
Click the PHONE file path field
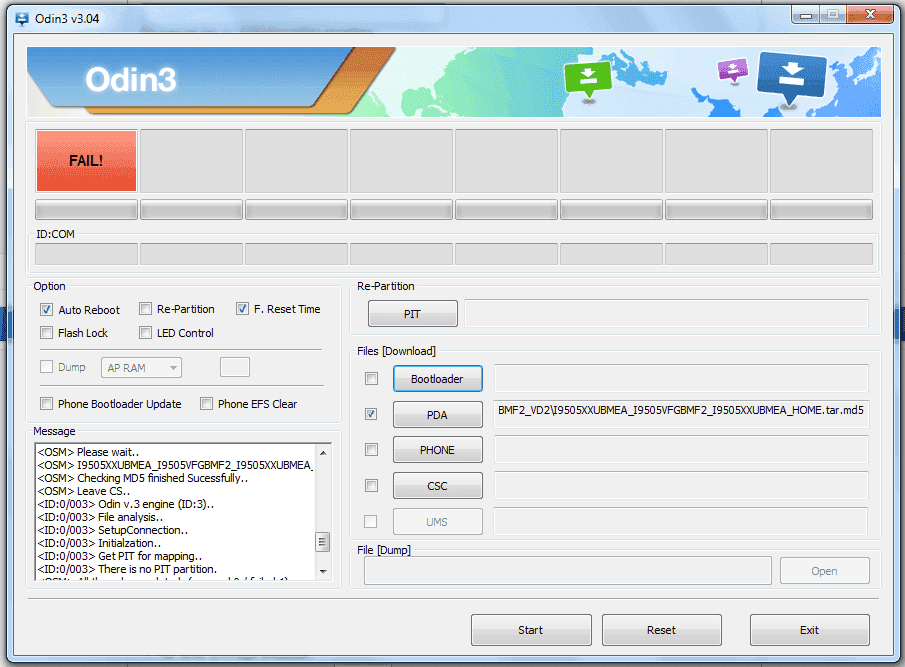(x=681, y=449)
